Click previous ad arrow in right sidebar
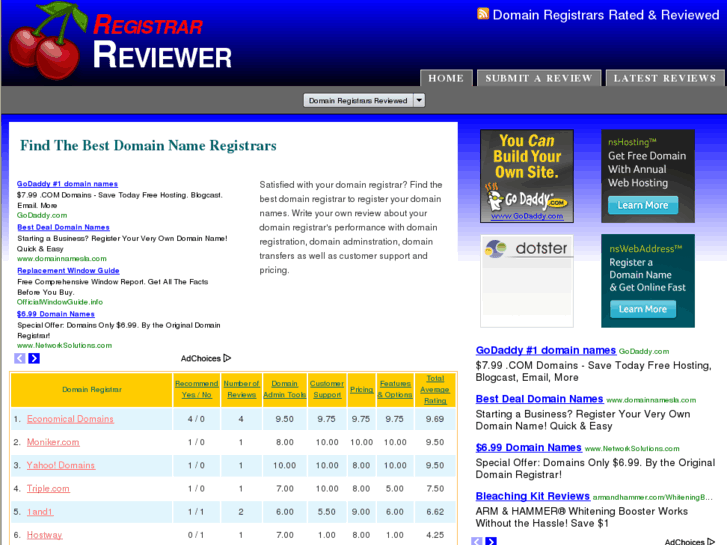Screen dimensions: 727x545 pos(477,541)
